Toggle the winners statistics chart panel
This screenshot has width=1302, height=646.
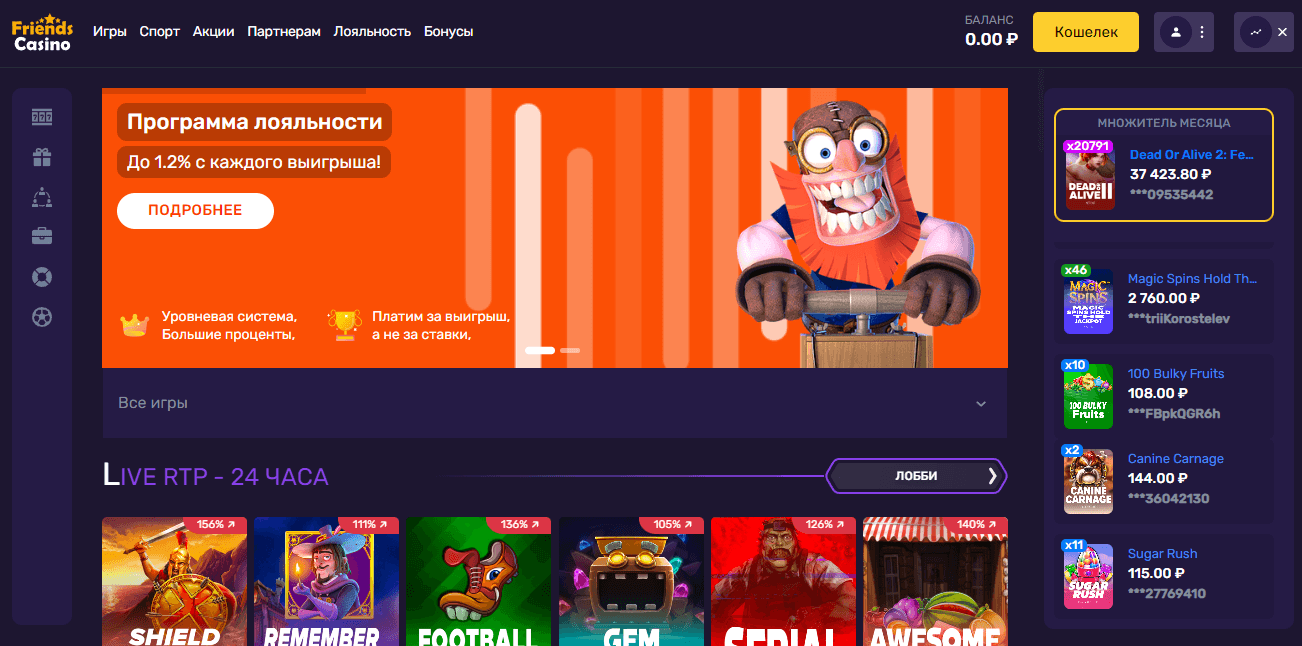(1255, 32)
